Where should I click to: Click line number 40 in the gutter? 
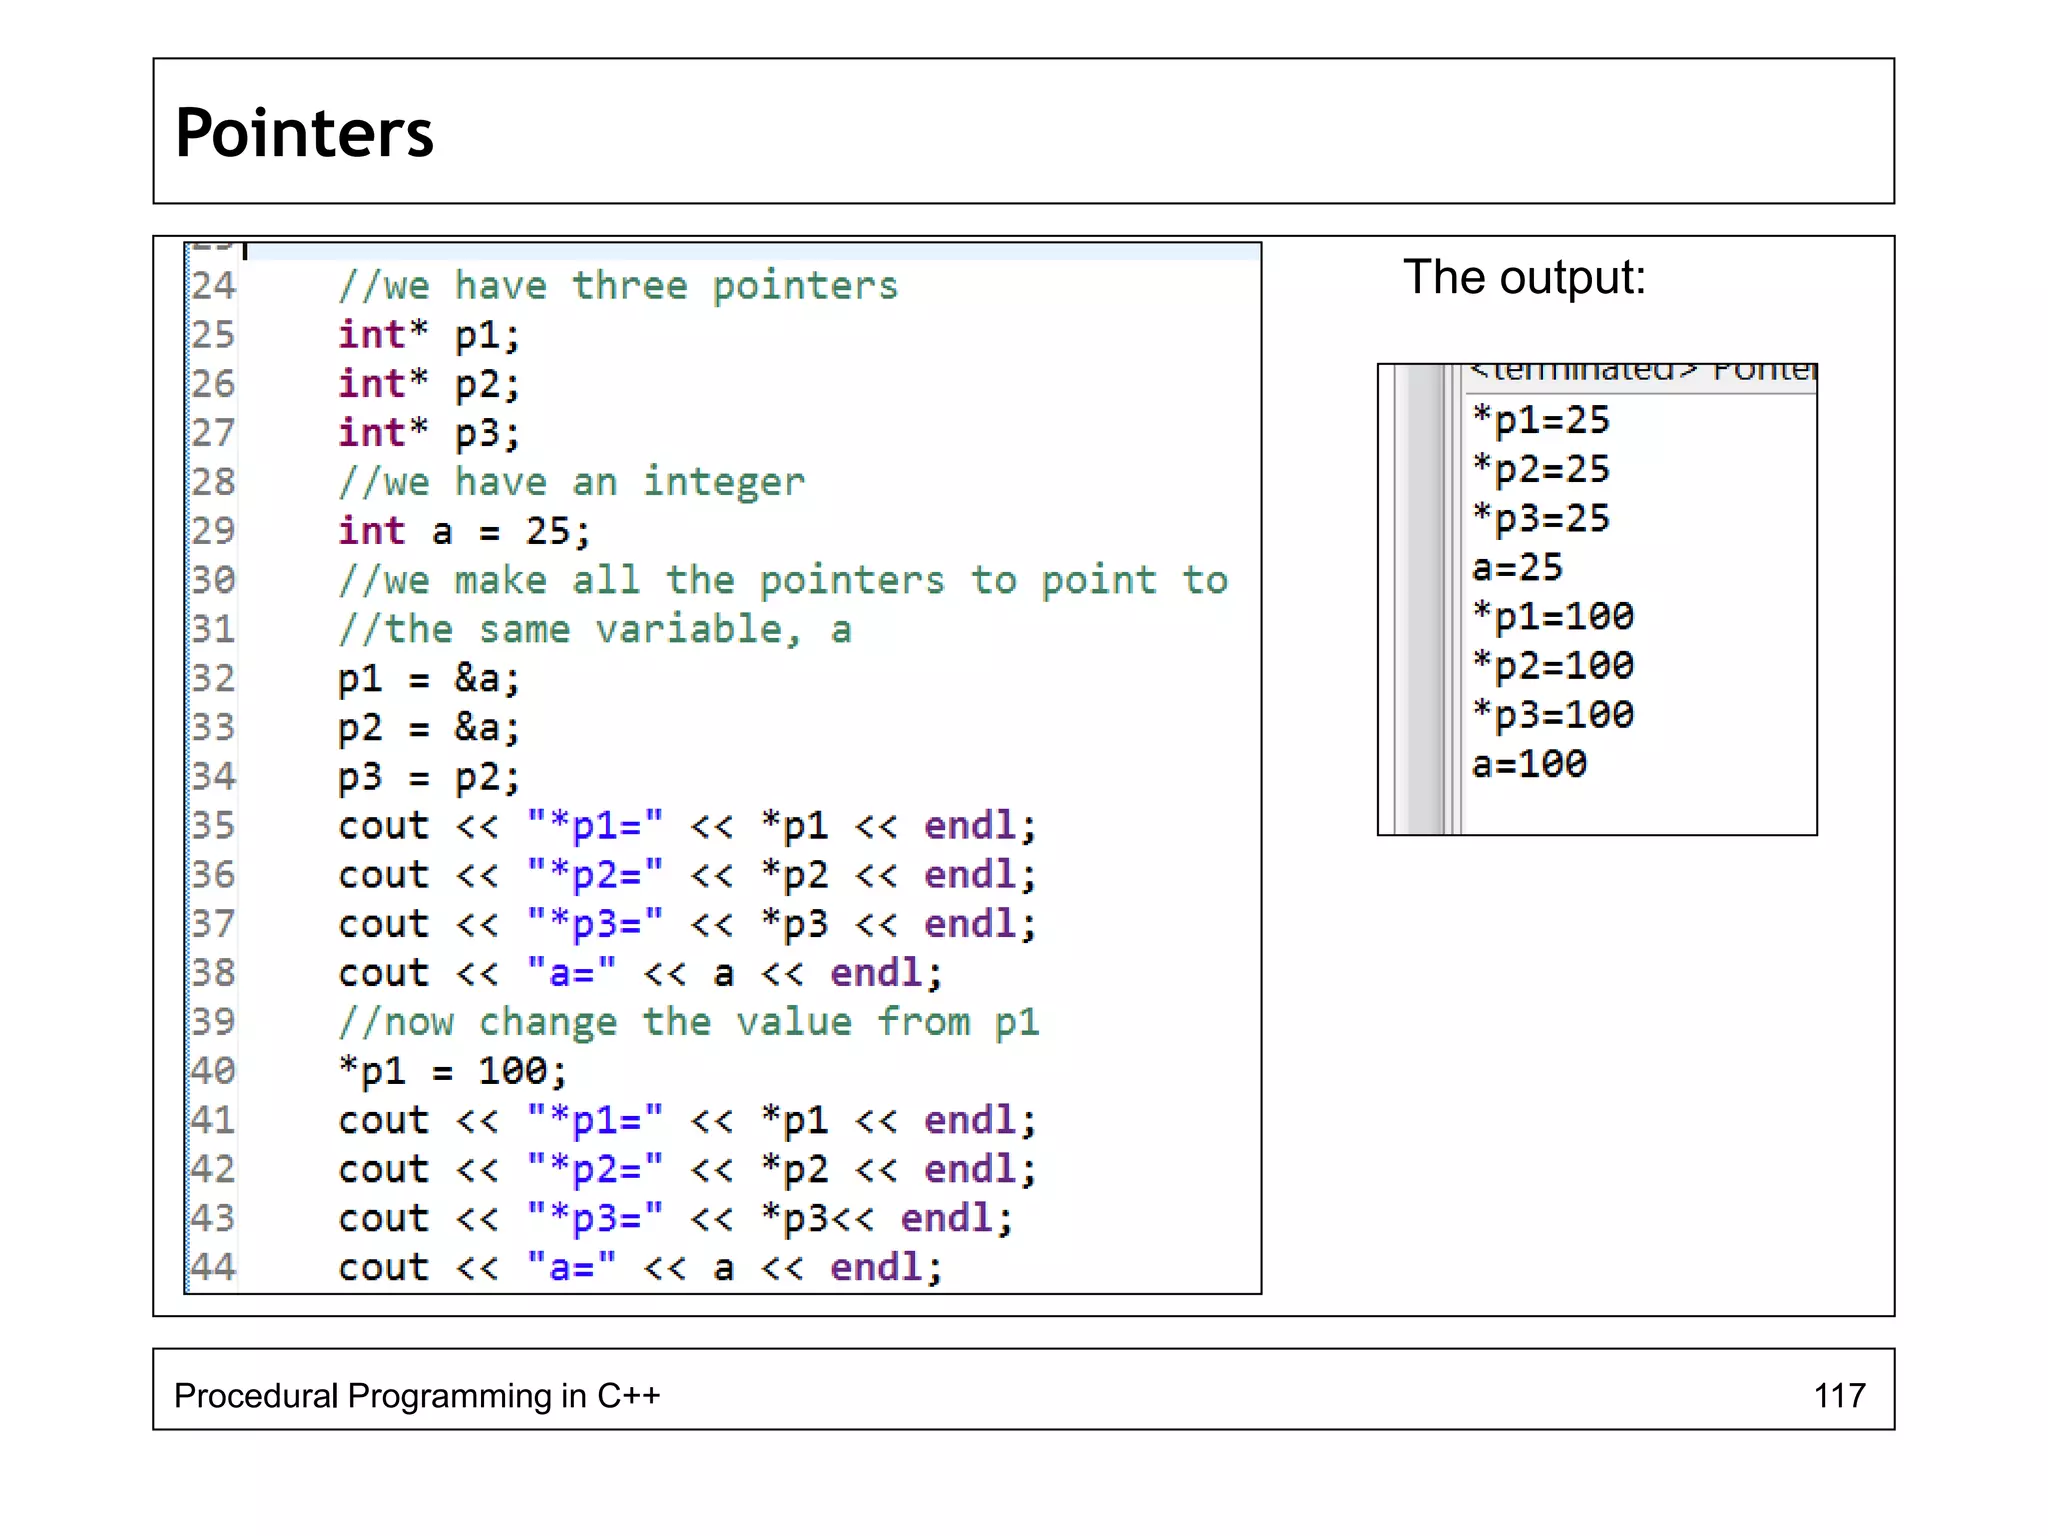pyautogui.click(x=213, y=1071)
